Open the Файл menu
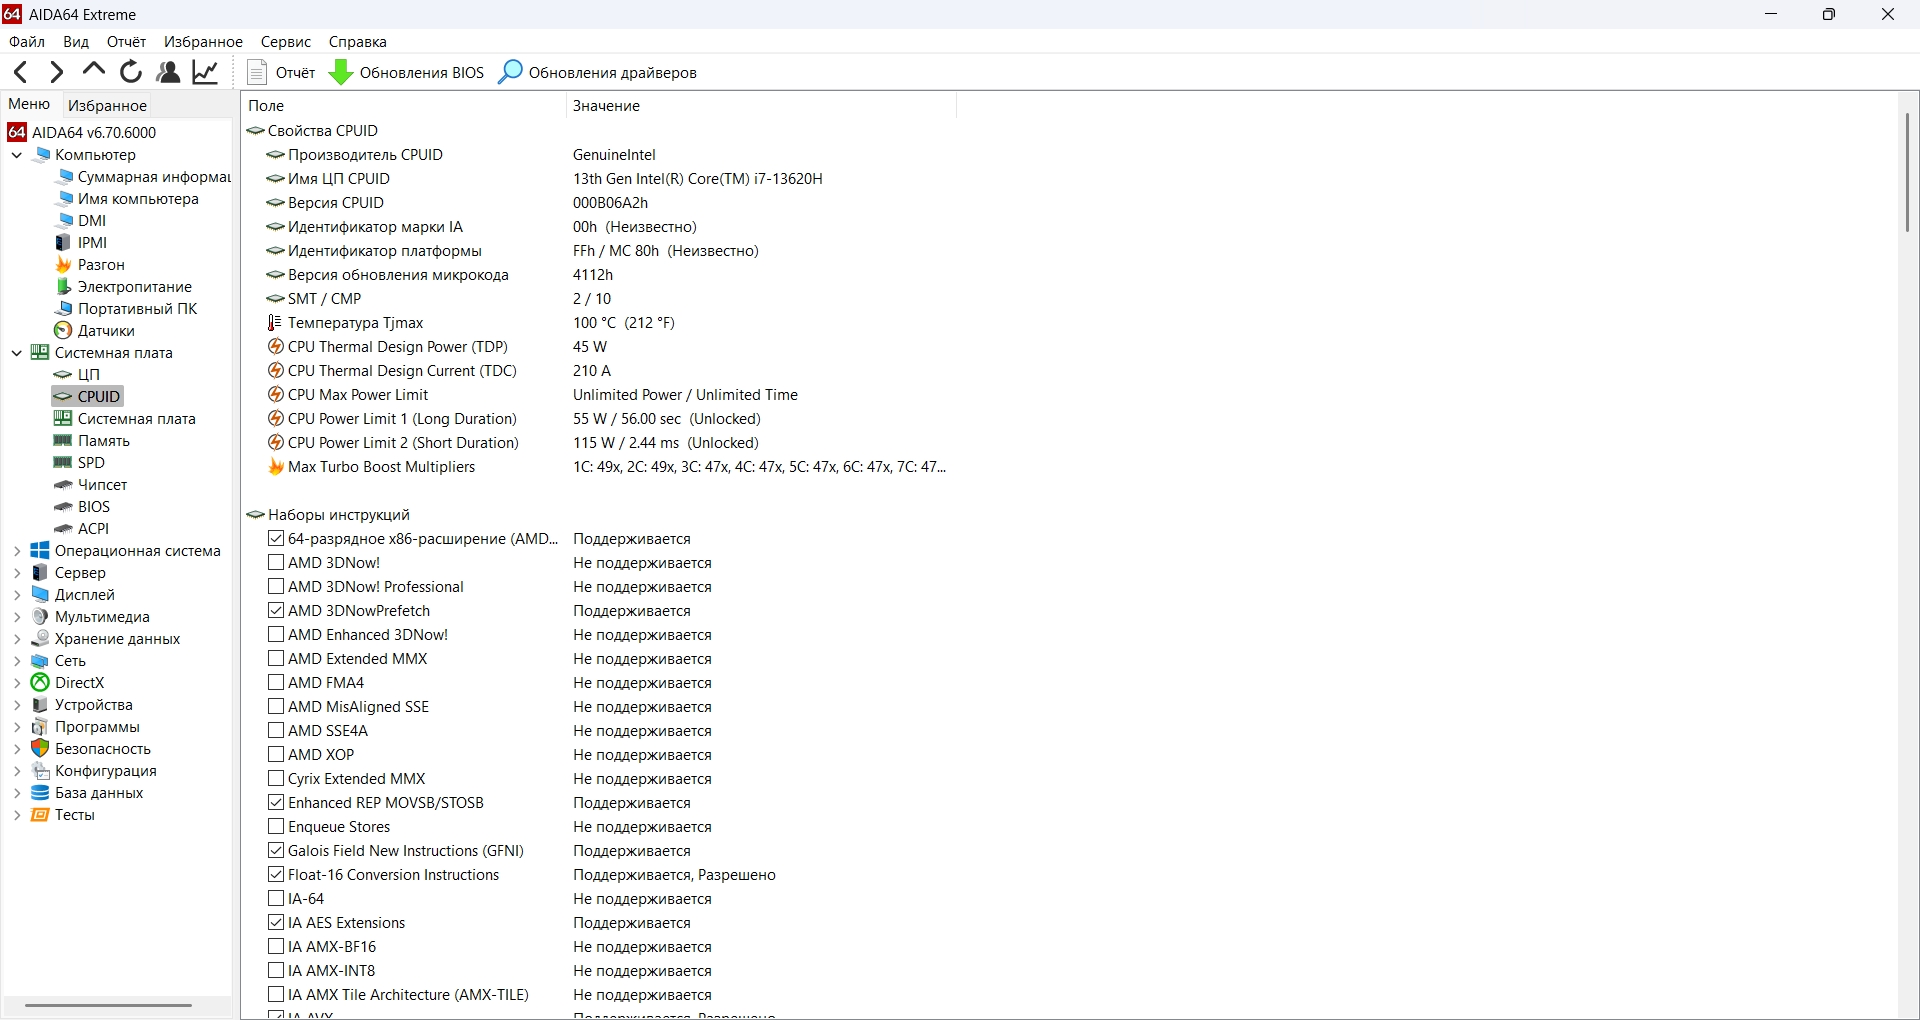This screenshot has height=1020, width=1920. click(x=27, y=42)
